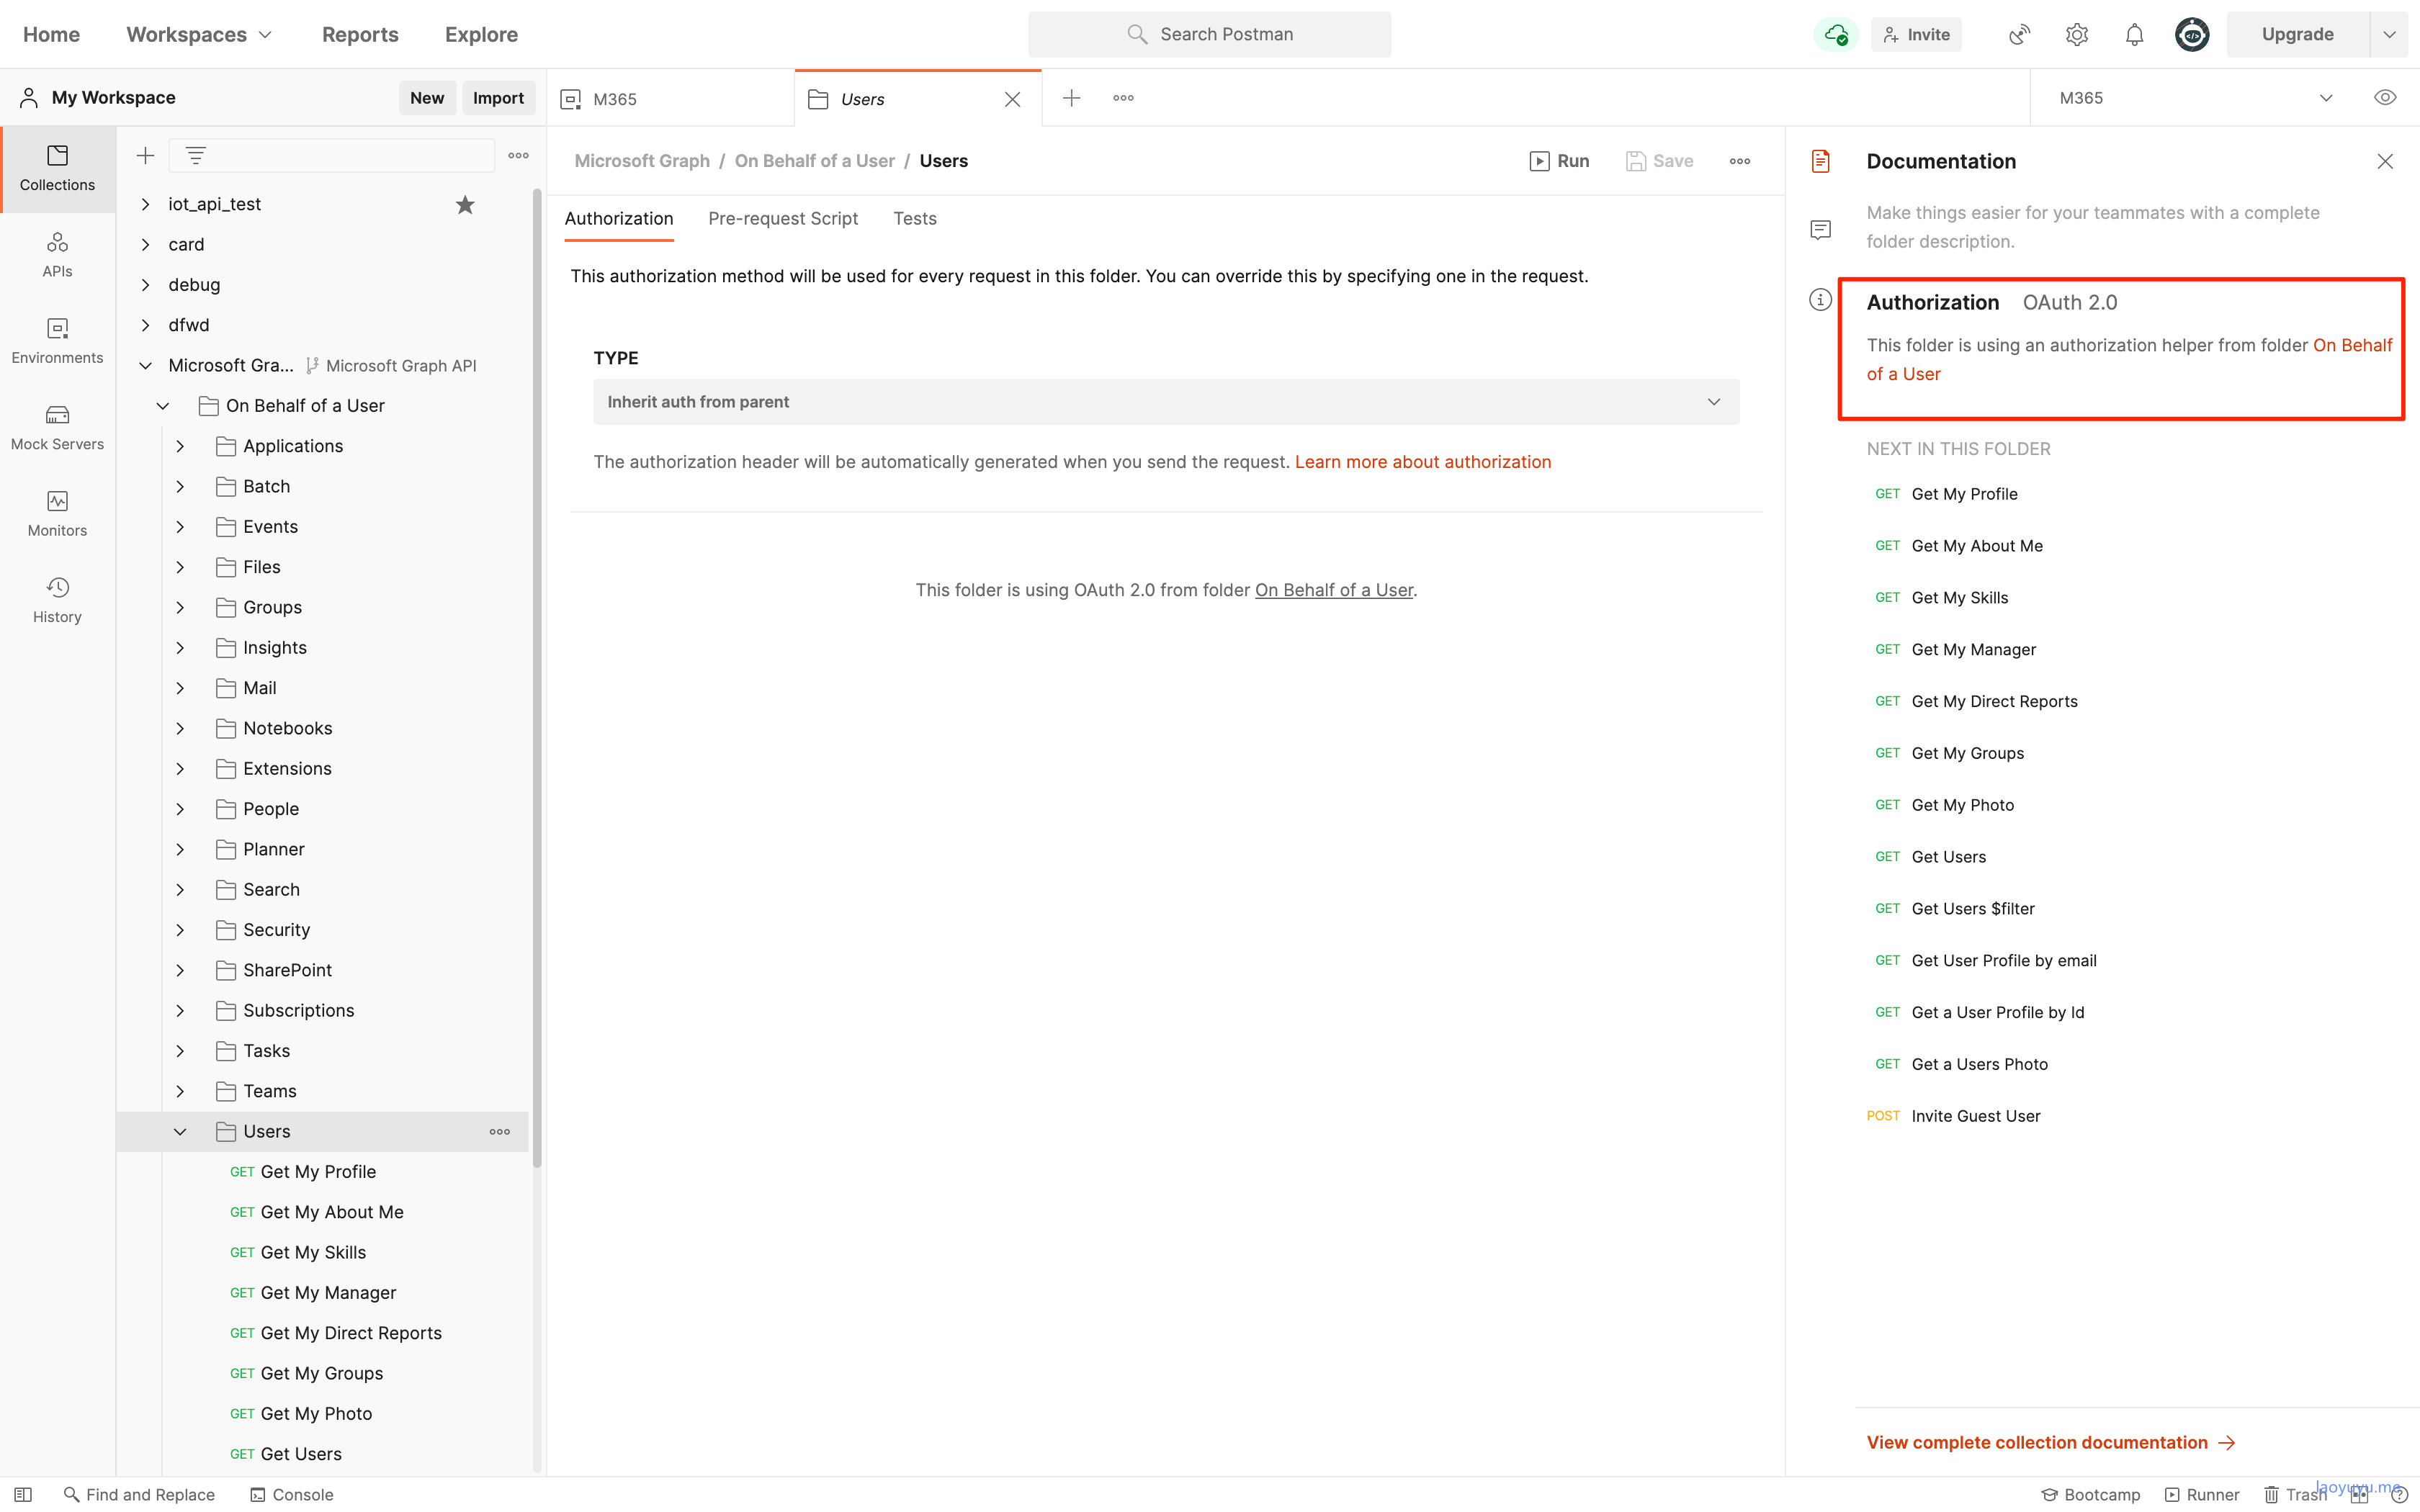This screenshot has width=2420, height=1512.
Task: Collapse the On Behalf of a User folder
Action: (x=162, y=405)
